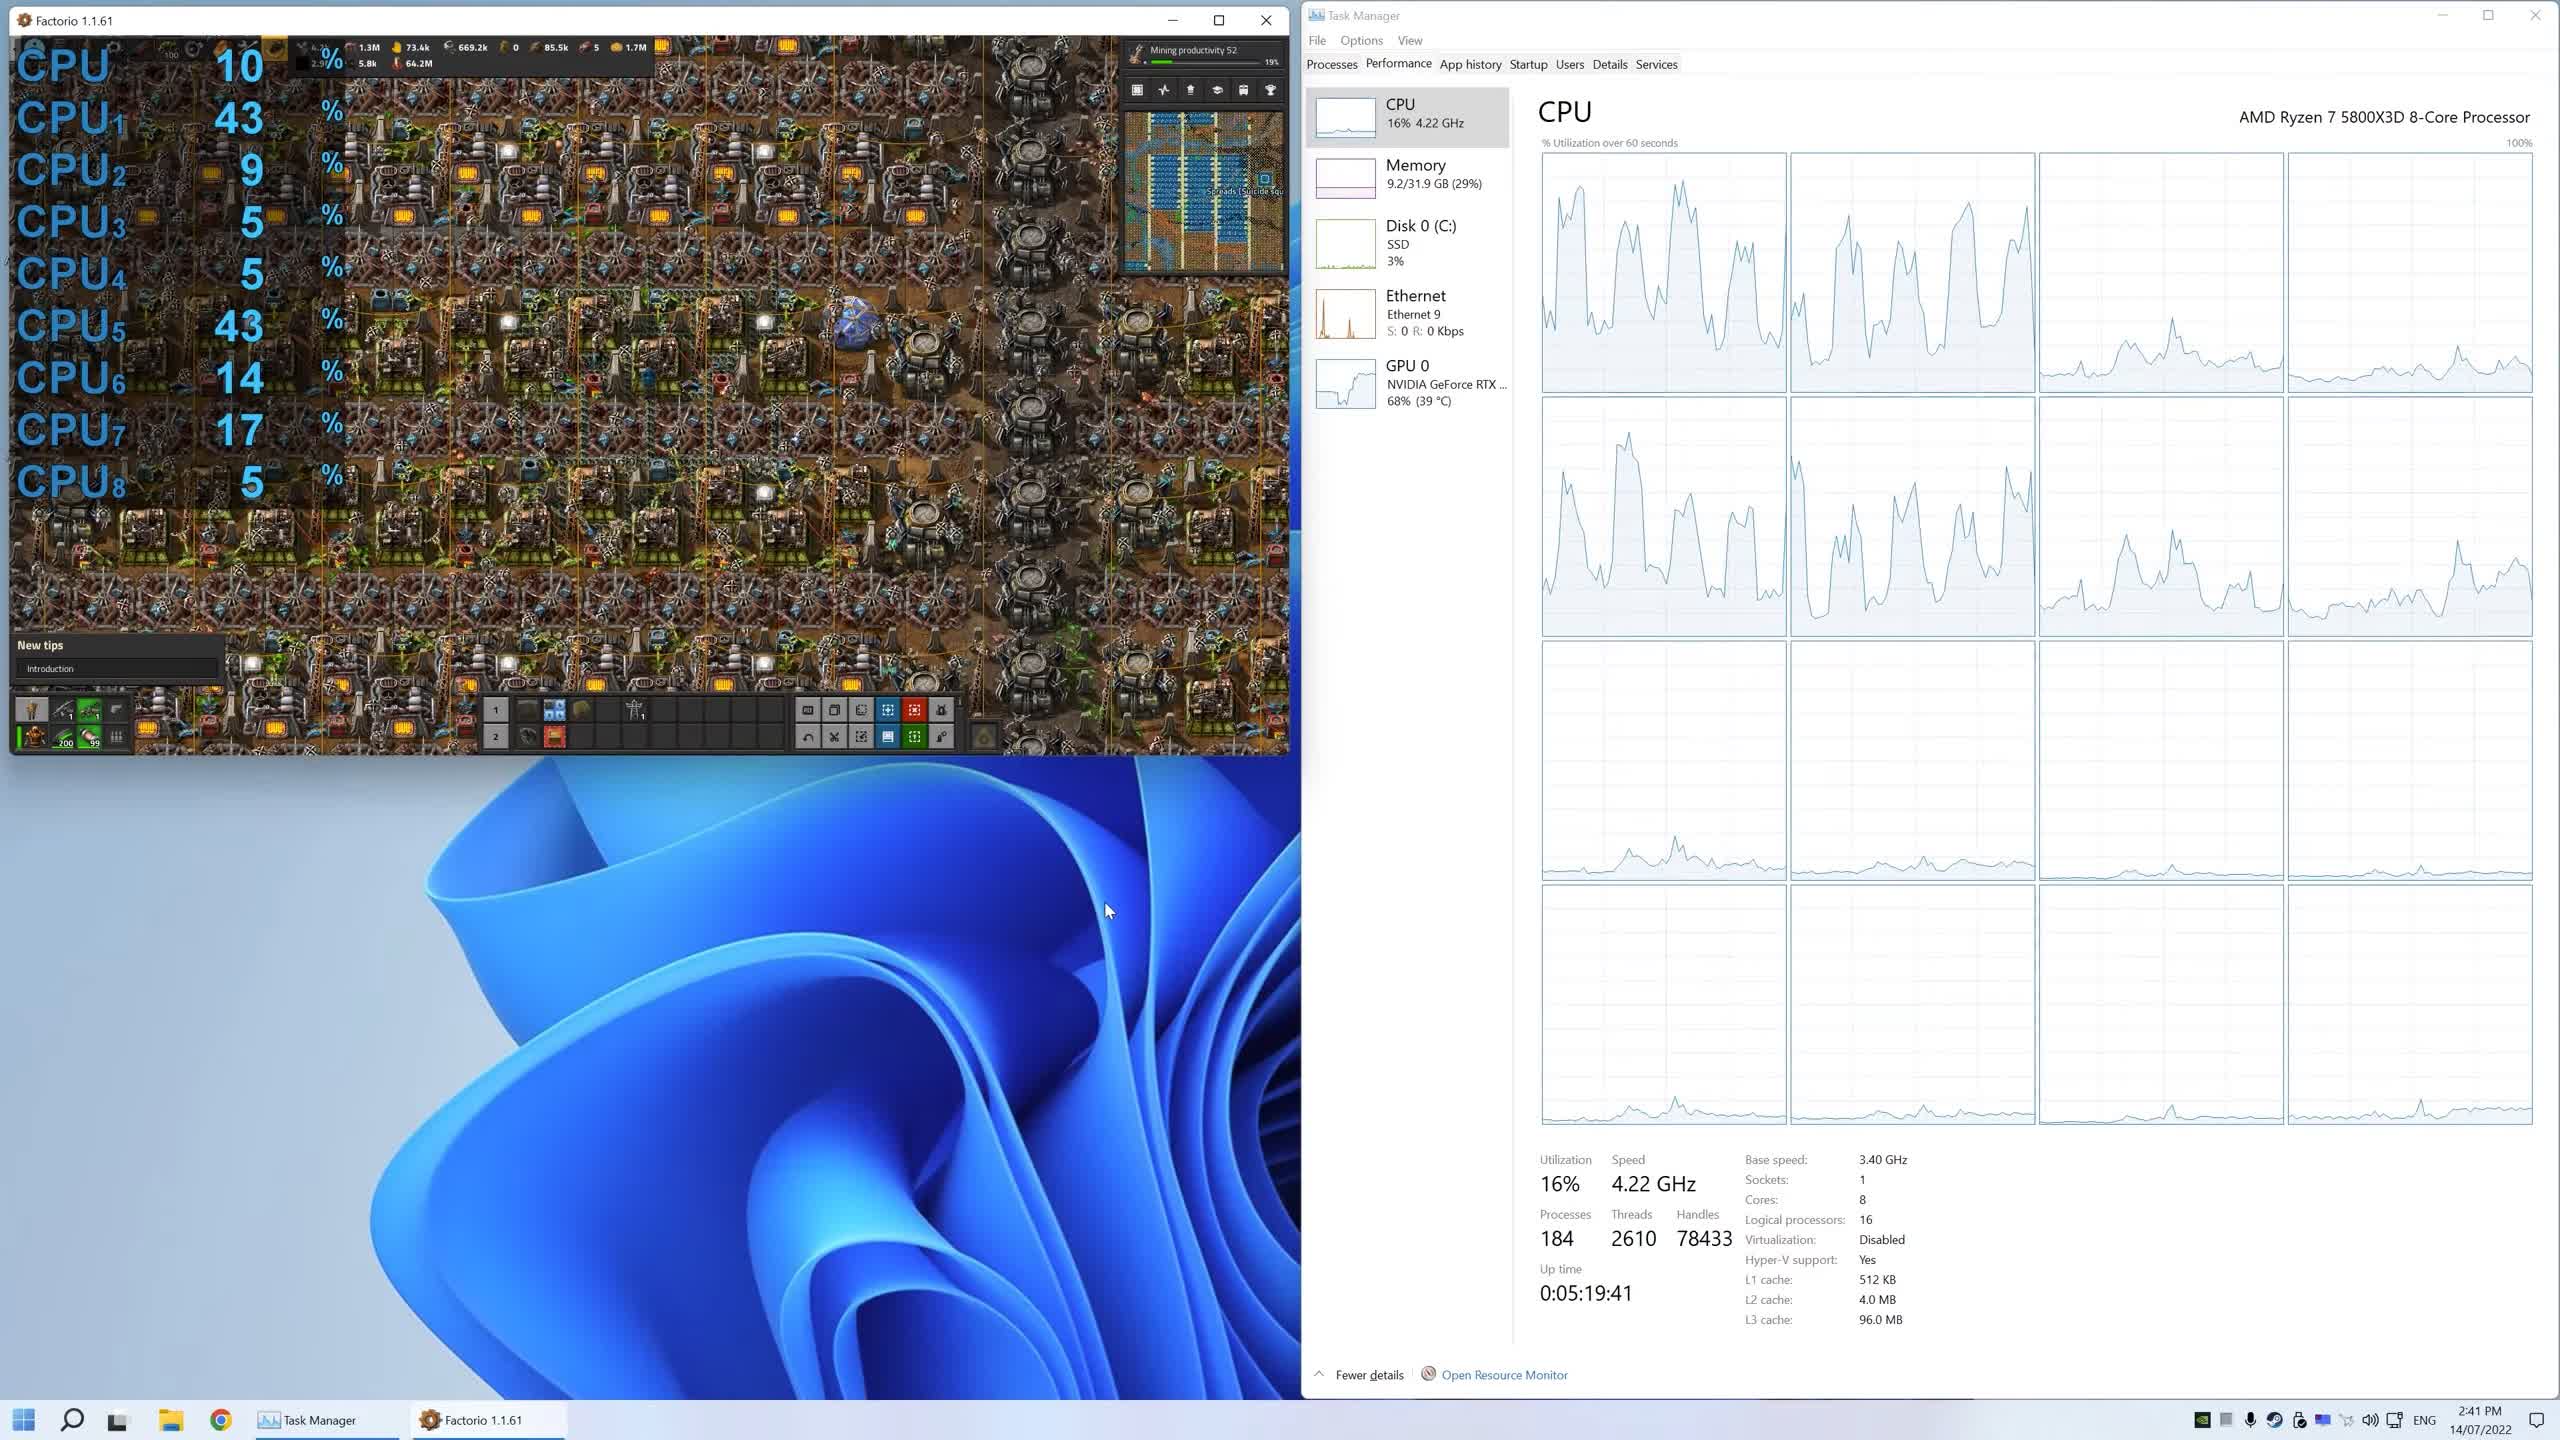Image resolution: width=2560 pixels, height=1440 pixels.
Task: Click the Task Manager title bar icon
Action: 1316,15
